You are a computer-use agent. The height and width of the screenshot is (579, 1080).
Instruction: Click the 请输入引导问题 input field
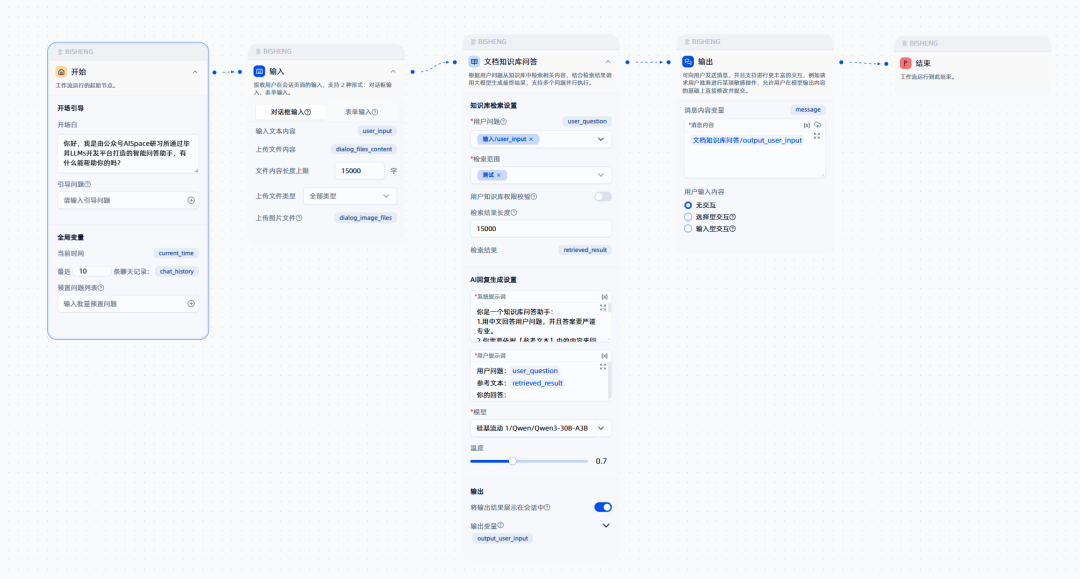[128, 200]
